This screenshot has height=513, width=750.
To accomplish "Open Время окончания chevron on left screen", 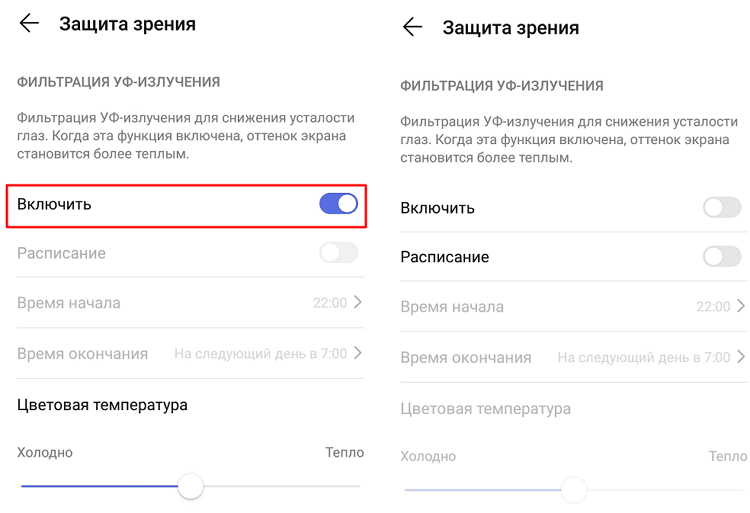I will pyautogui.click(x=357, y=353).
